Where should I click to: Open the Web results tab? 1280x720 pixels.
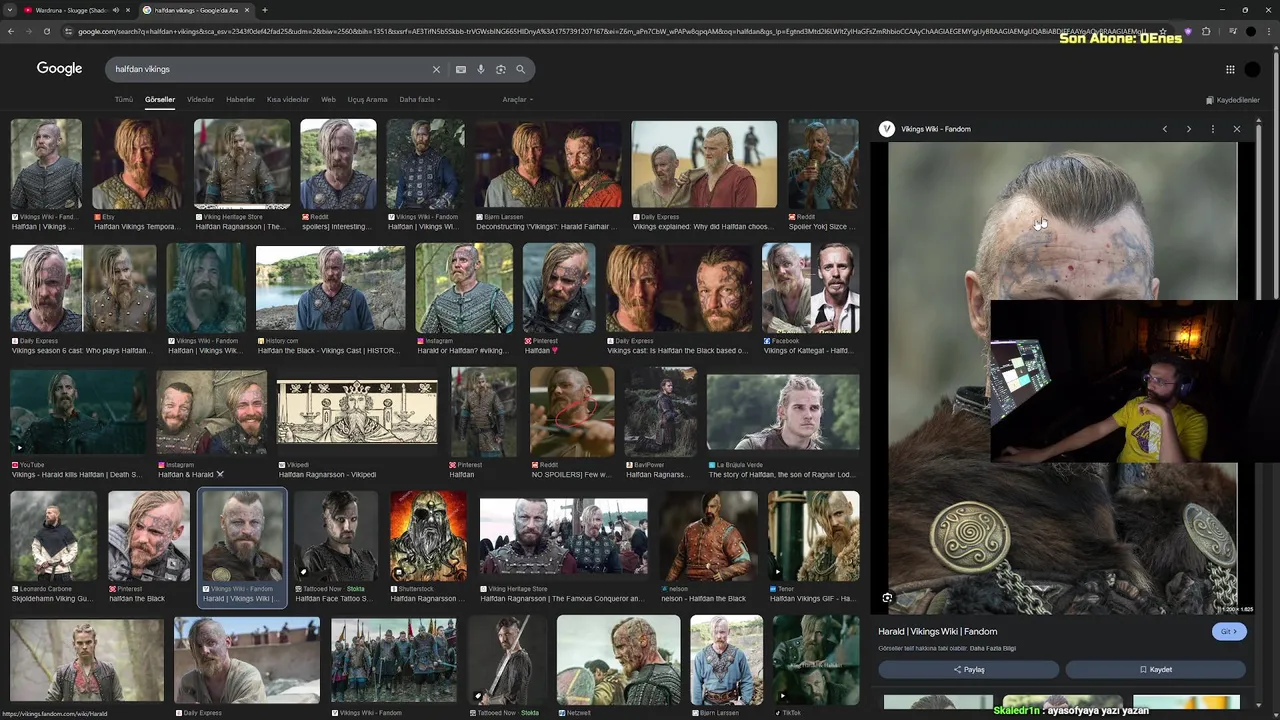(x=328, y=99)
